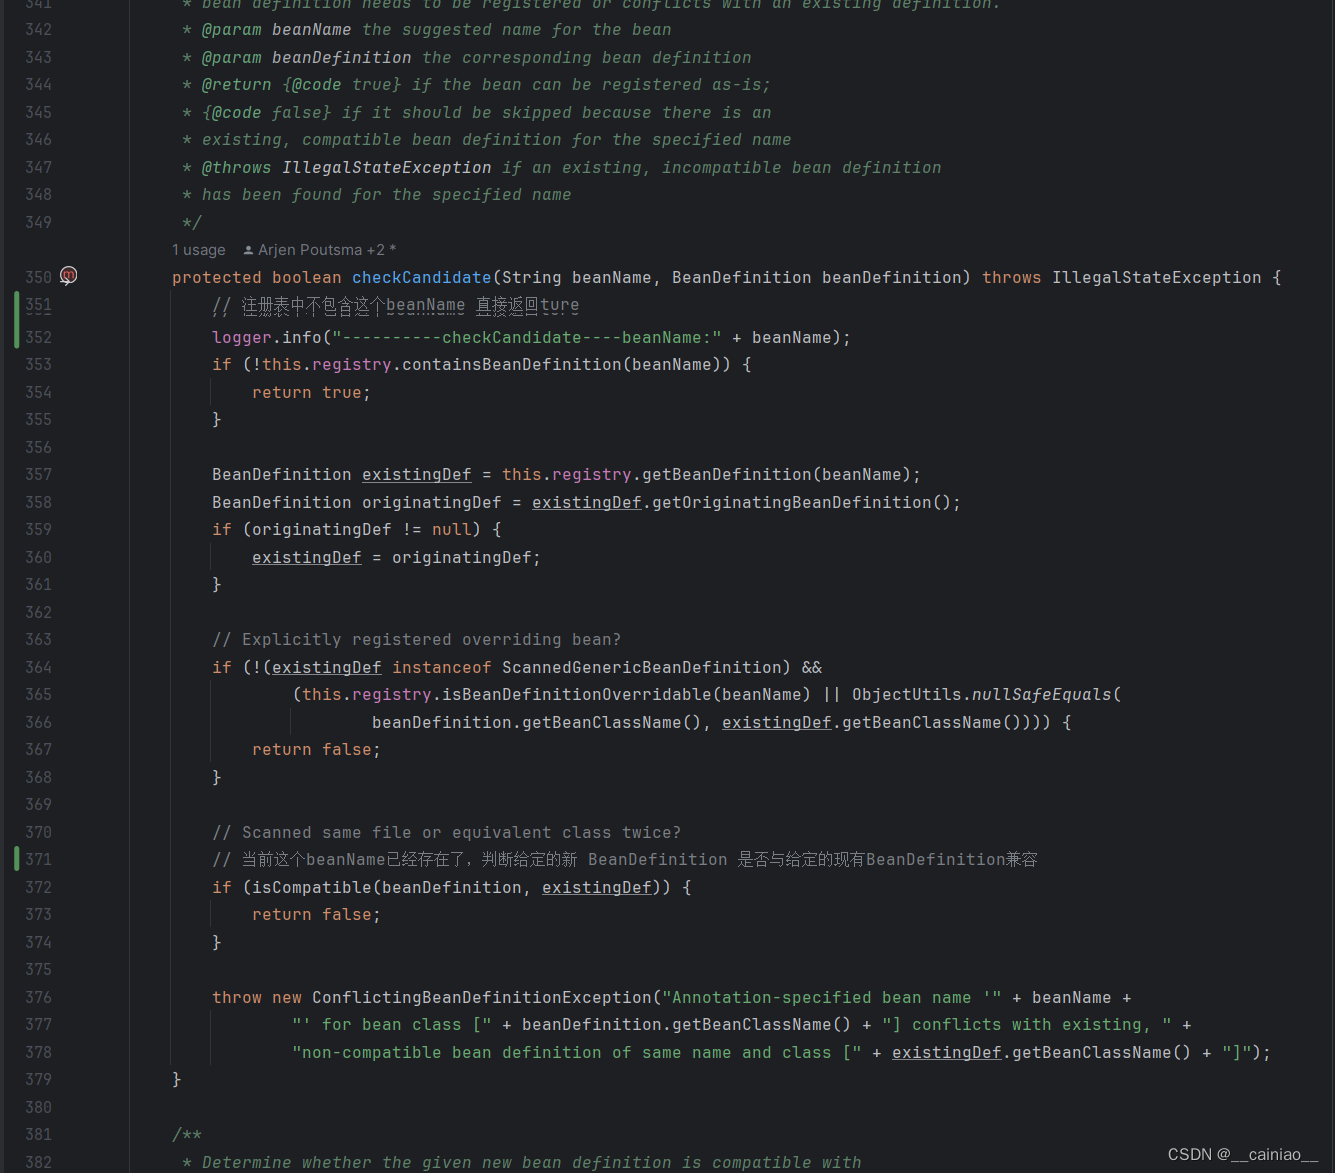The image size is (1335, 1173).
Task: Click "@param beanDefinition" in the Javadoc
Action: click(306, 58)
